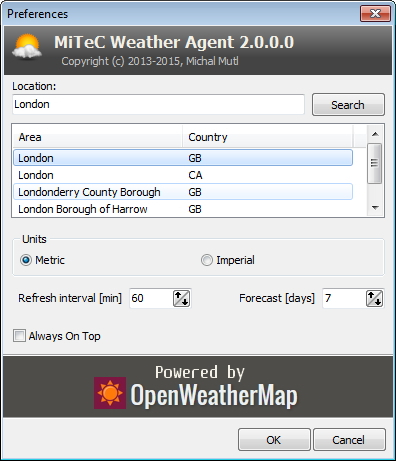Close the Preferences dialog with X
This screenshot has width=396, height=461.
375,14
